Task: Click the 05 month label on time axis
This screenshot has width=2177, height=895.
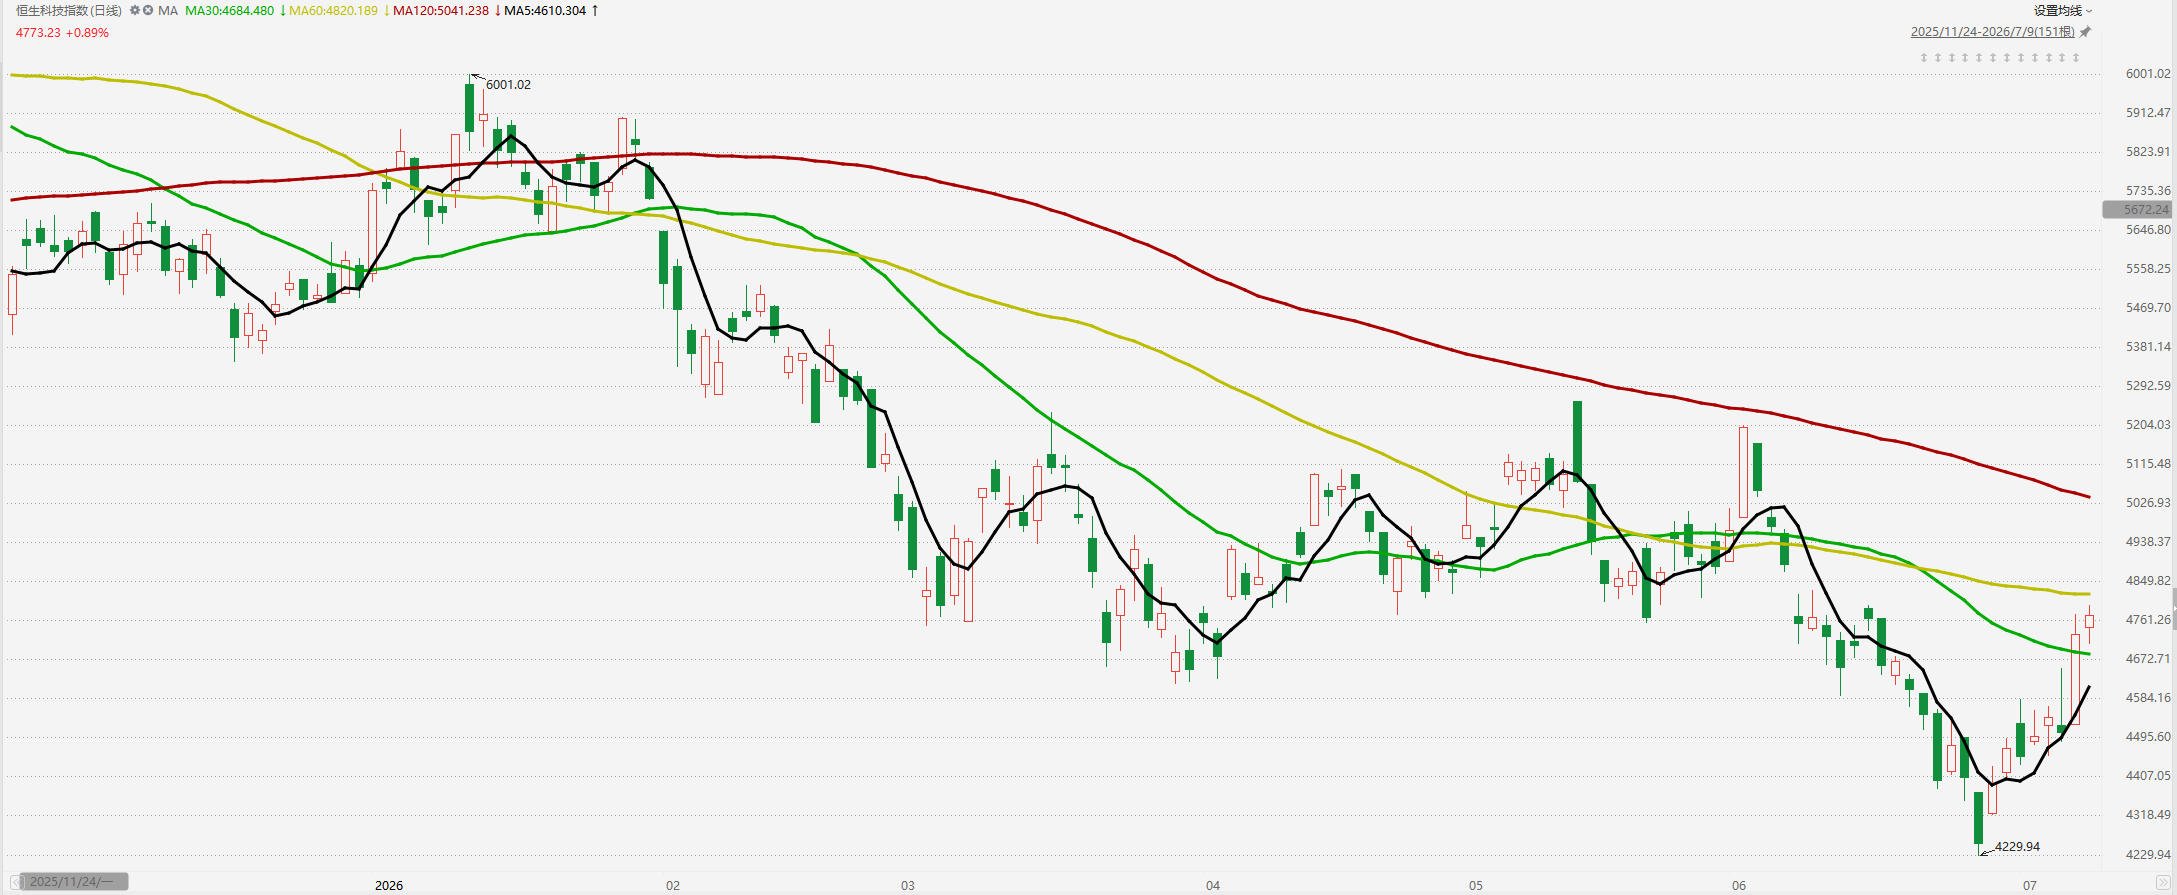Action: tap(1476, 886)
